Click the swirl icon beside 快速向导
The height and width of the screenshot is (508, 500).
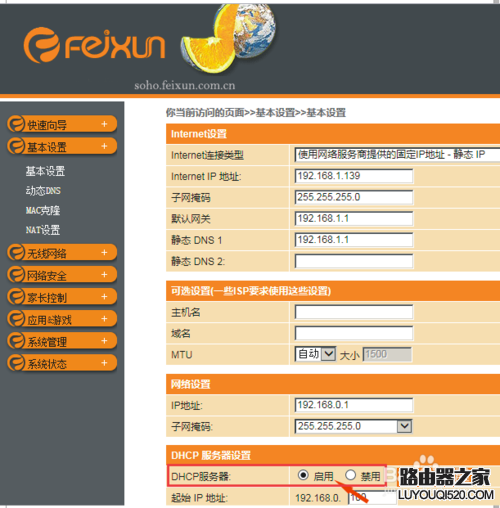pyautogui.click(x=16, y=124)
